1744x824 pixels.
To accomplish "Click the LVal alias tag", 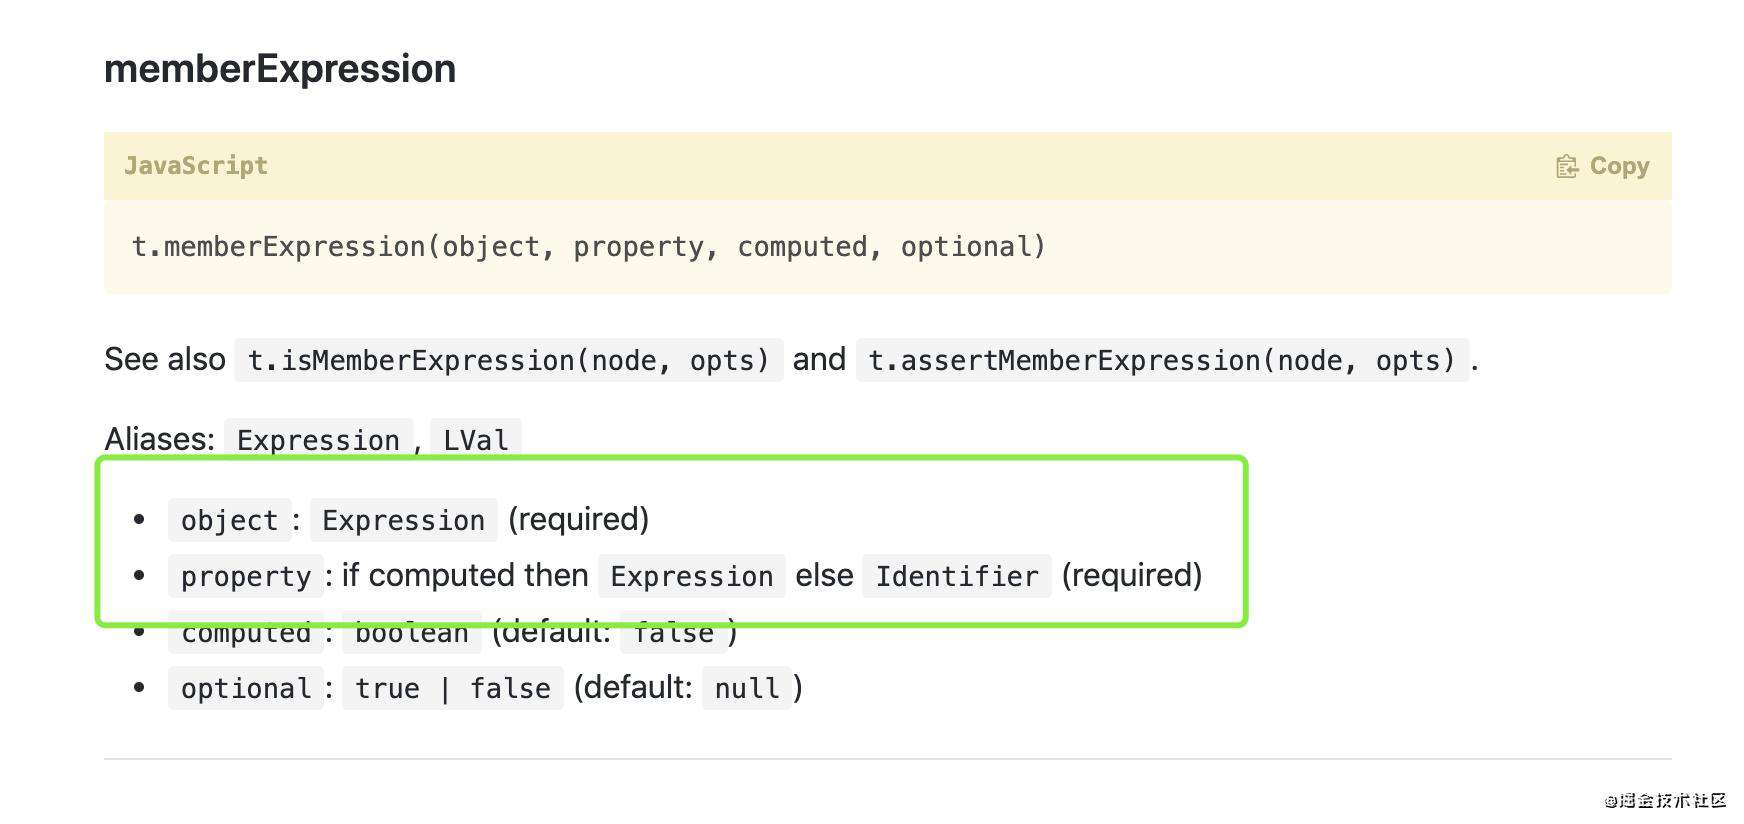I will [x=476, y=440].
